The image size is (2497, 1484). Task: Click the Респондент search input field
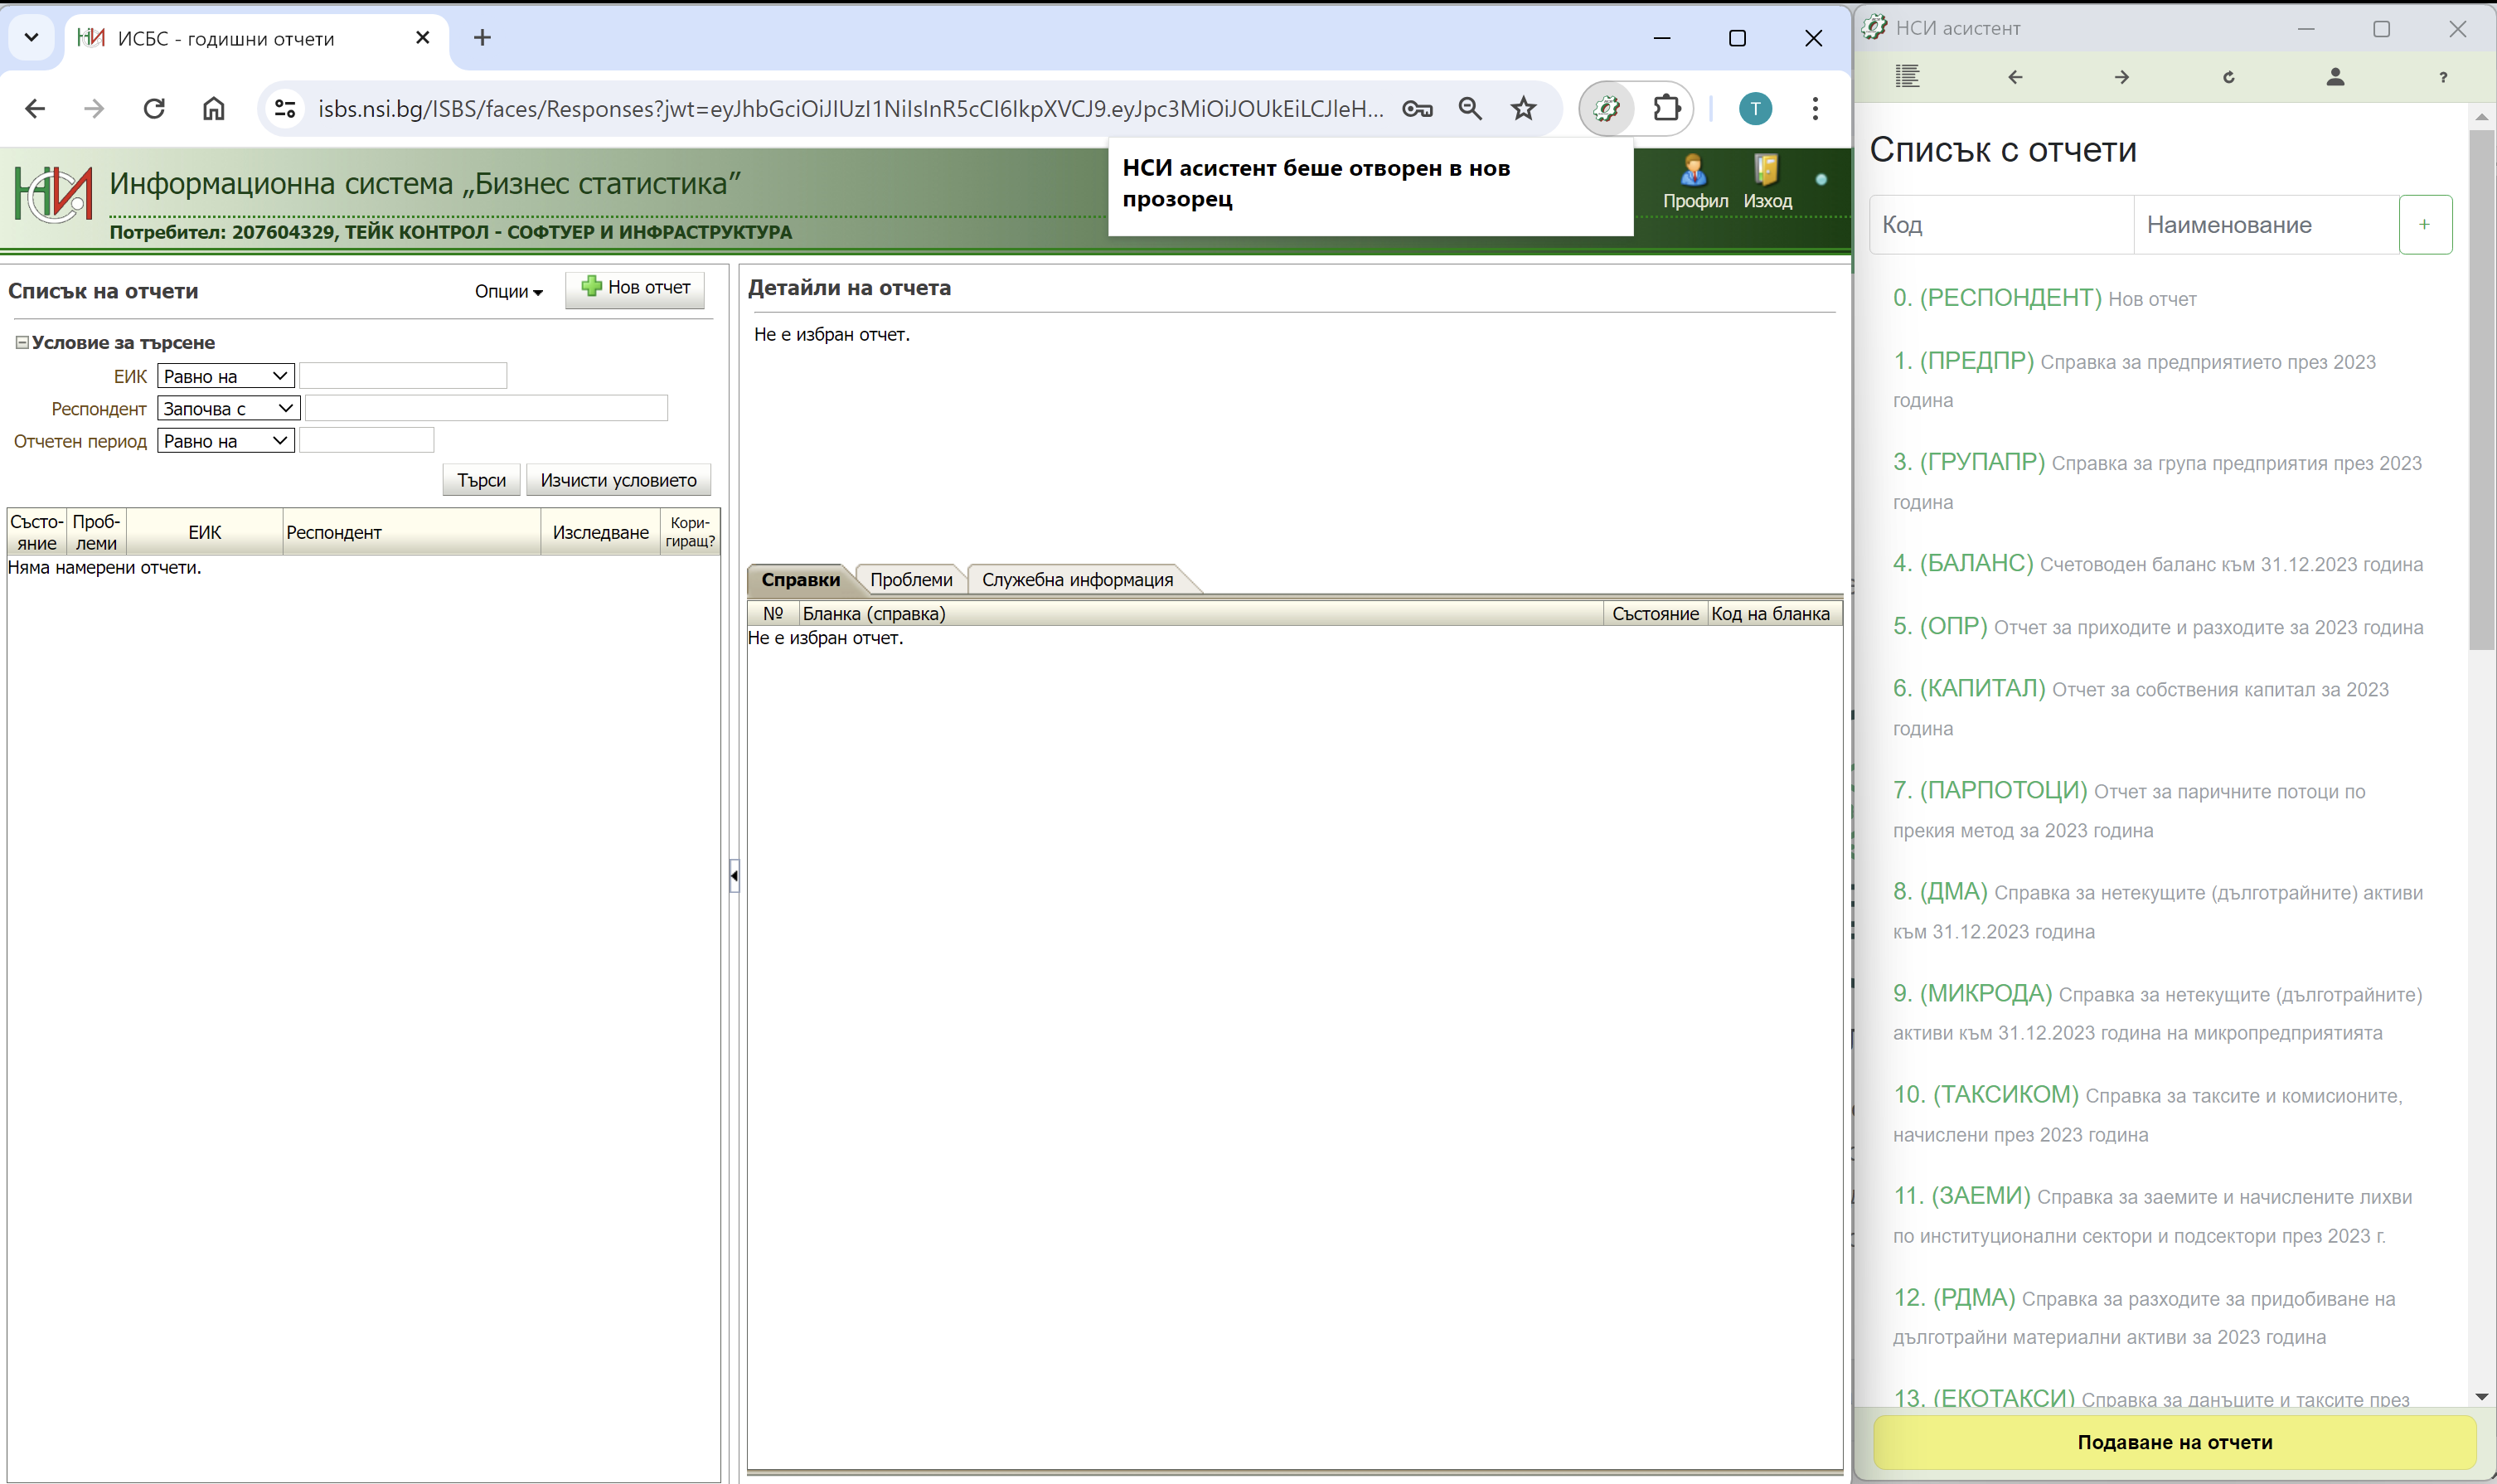(x=486, y=408)
